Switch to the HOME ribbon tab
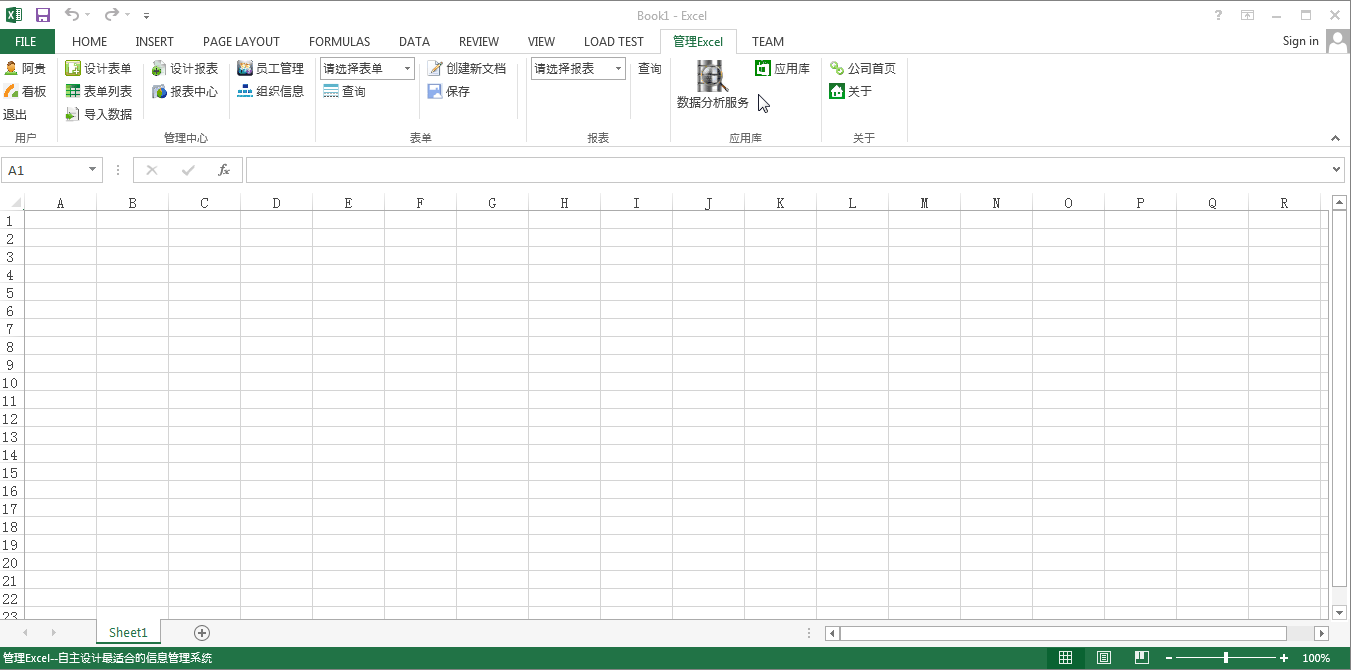This screenshot has height=670, width=1351. (x=90, y=42)
